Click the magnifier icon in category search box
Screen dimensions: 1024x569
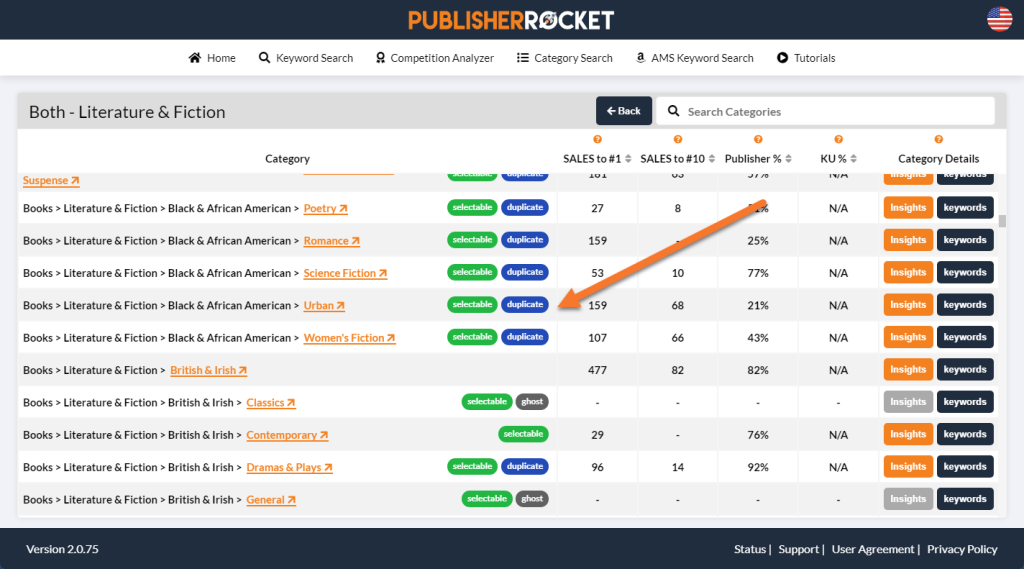click(x=674, y=111)
